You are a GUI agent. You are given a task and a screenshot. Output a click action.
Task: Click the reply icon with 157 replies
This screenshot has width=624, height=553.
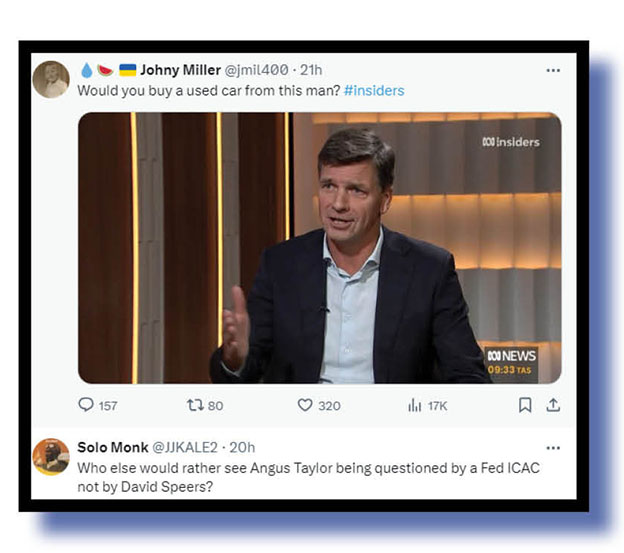tap(86, 405)
